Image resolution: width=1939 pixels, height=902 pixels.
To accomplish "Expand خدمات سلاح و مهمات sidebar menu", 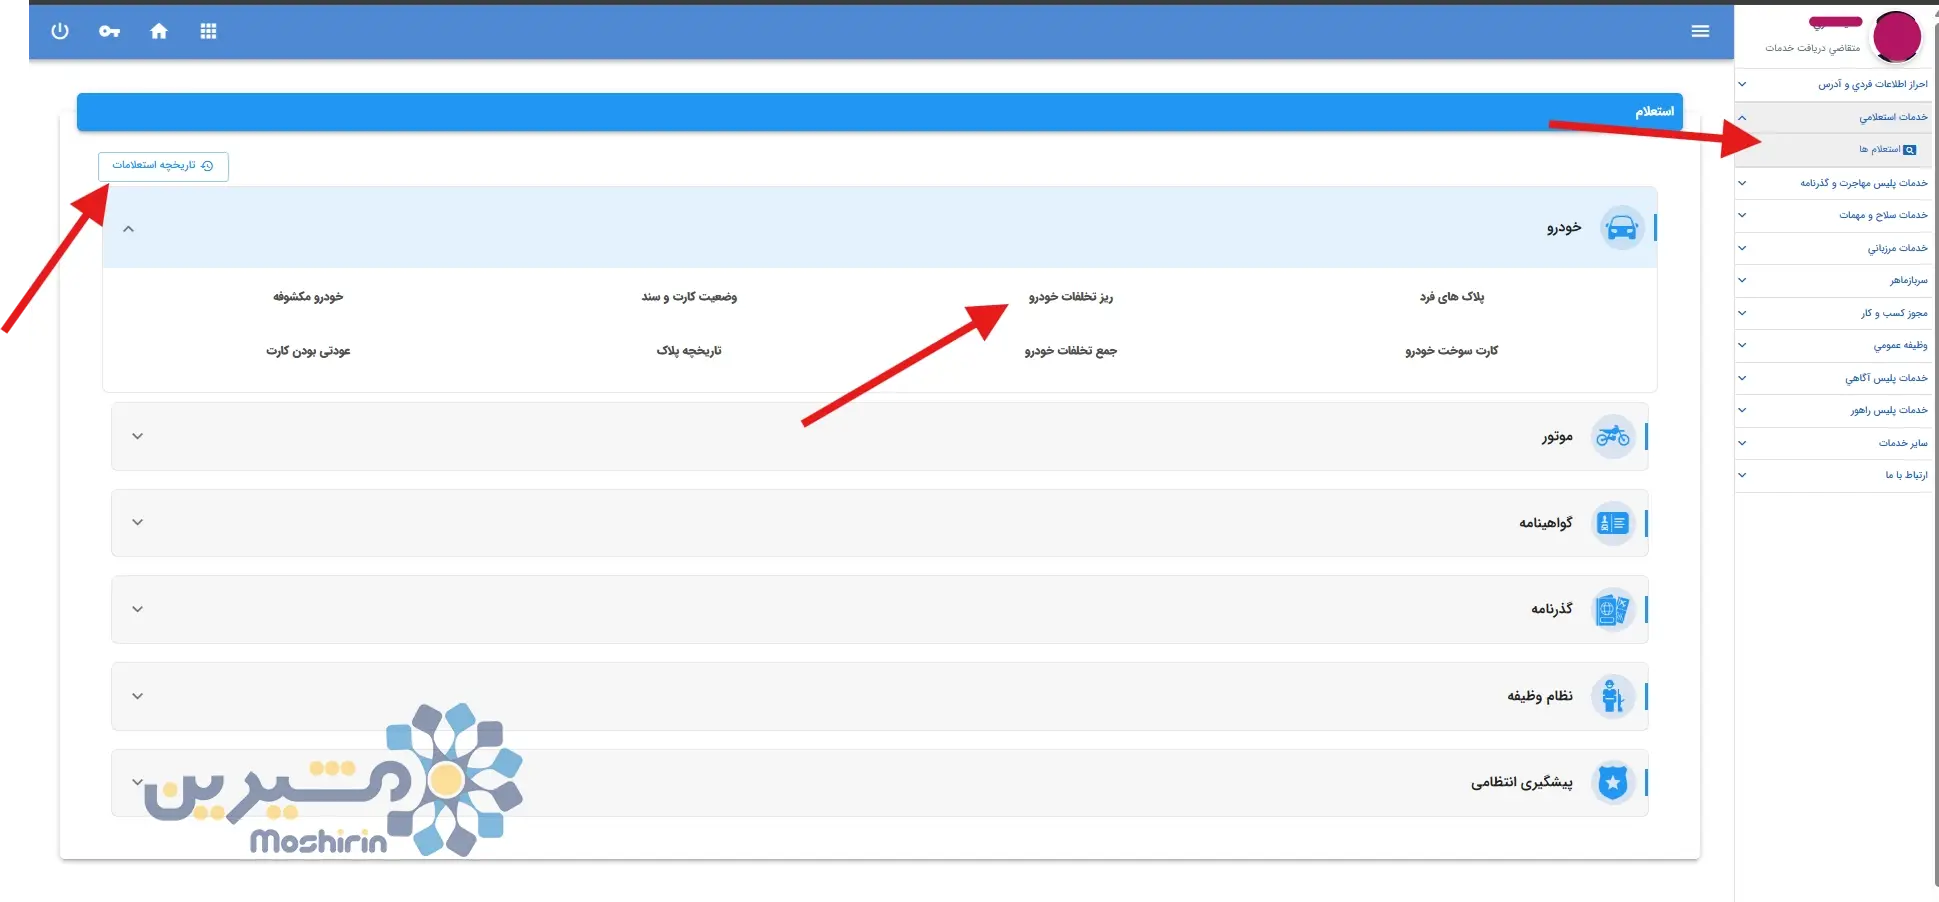I will click(x=1882, y=215).
